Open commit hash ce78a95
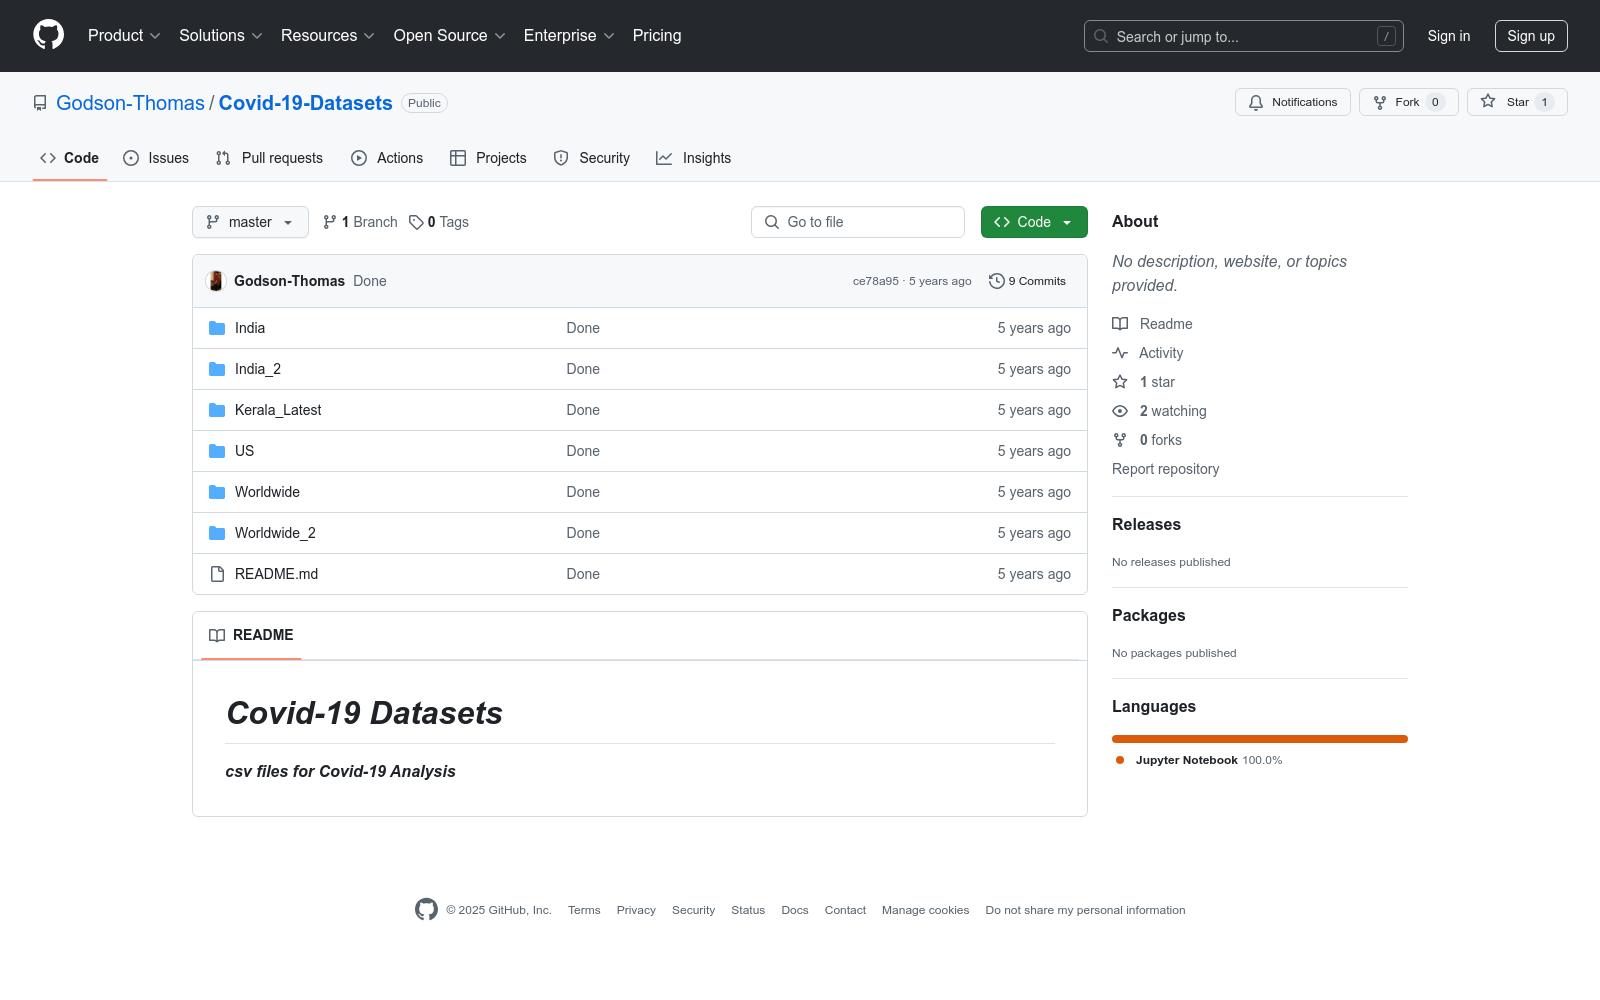1600x1000 pixels. pyautogui.click(x=876, y=281)
